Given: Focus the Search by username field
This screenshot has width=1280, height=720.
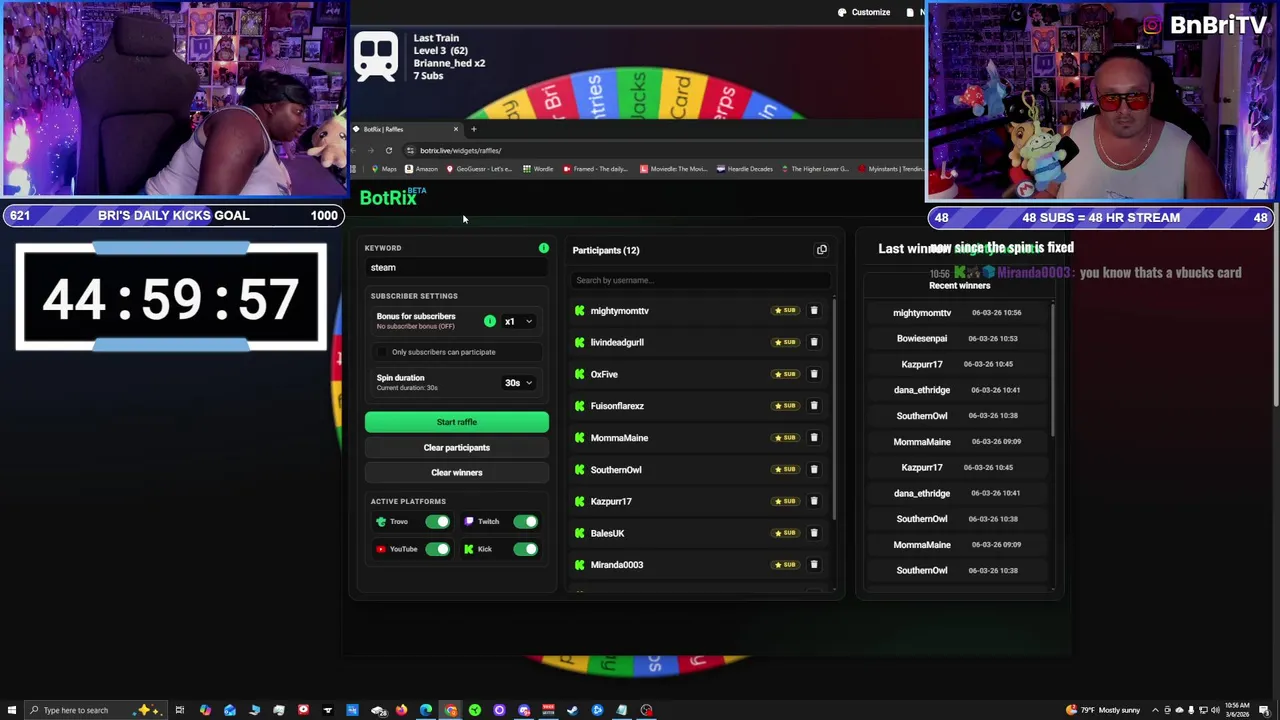Looking at the screenshot, I should [x=701, y=280].
